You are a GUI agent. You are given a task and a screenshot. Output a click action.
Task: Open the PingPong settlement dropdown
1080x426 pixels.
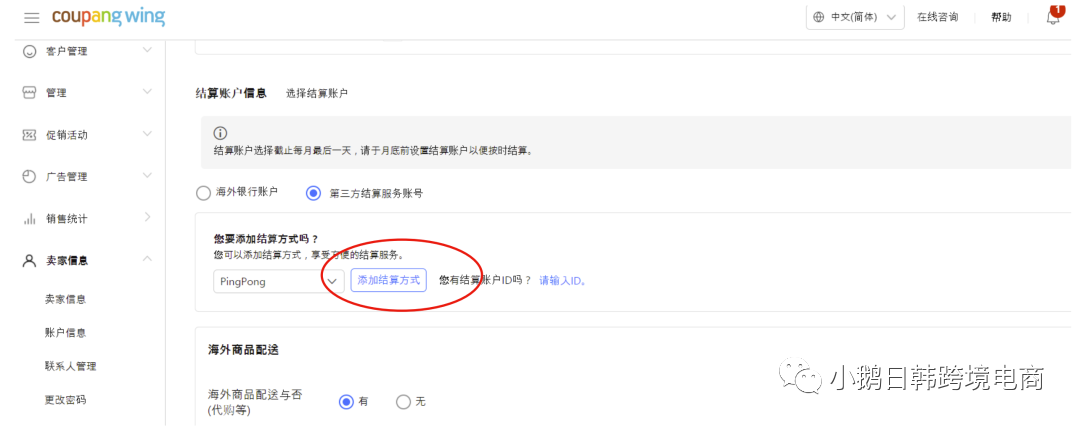click(278, 281)
